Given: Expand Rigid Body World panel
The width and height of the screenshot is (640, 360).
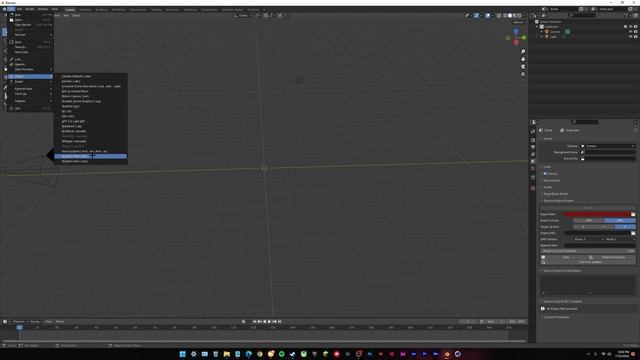Looking at the screenshot, I should point(555,194).
